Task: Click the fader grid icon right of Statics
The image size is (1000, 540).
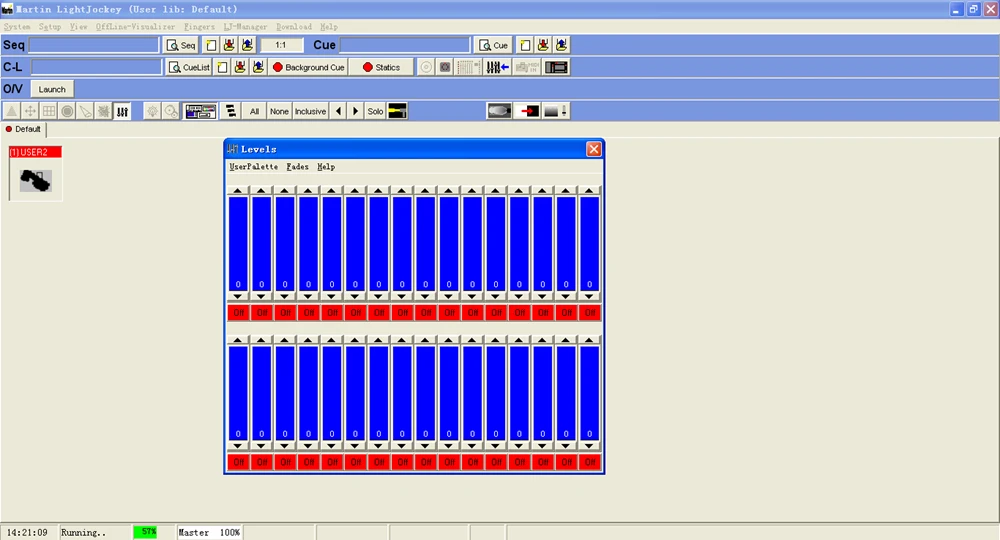Action: 468,67
